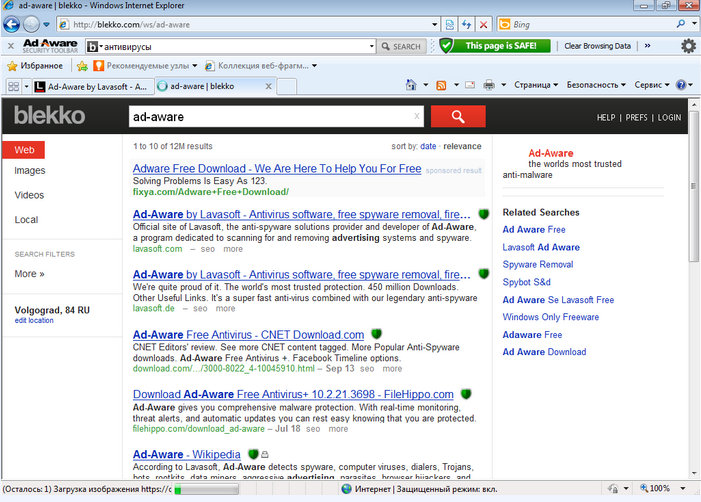Screen dimensions: 701x502
Task: Click the lock icon next to Wikipedia result
Action: tap(265, 455)
